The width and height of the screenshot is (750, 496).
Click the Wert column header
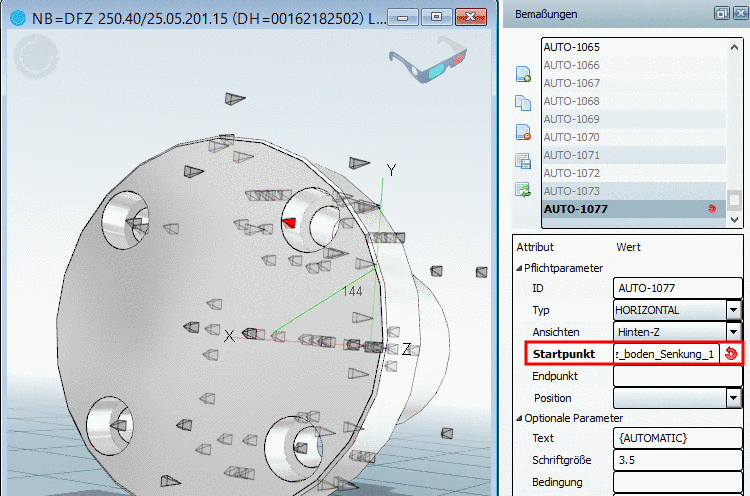[x=628, y=247]
